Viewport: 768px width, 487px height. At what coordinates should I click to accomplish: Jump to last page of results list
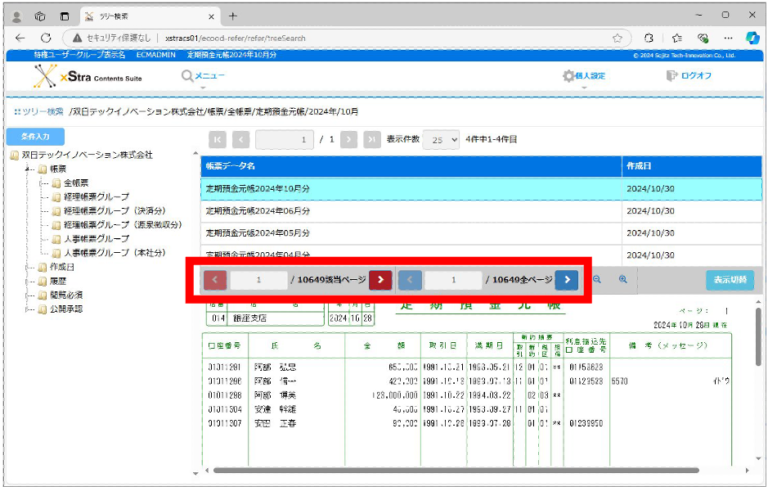pyautogui.click(x=372, y=140)
